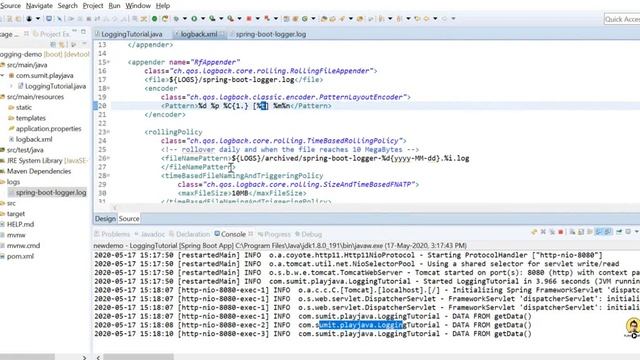Open the Problems view tab
The width and height of the screenshot is (640, 360).
pos(112,234)
